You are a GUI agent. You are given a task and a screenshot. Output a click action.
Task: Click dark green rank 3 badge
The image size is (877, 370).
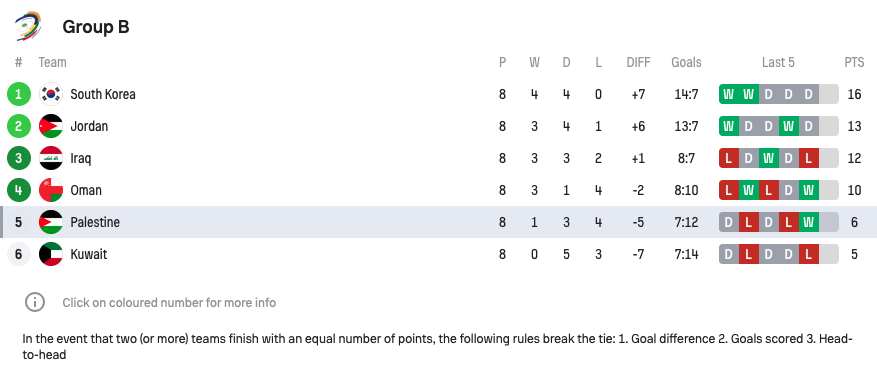pyautogui.click(x=18, y=158)
